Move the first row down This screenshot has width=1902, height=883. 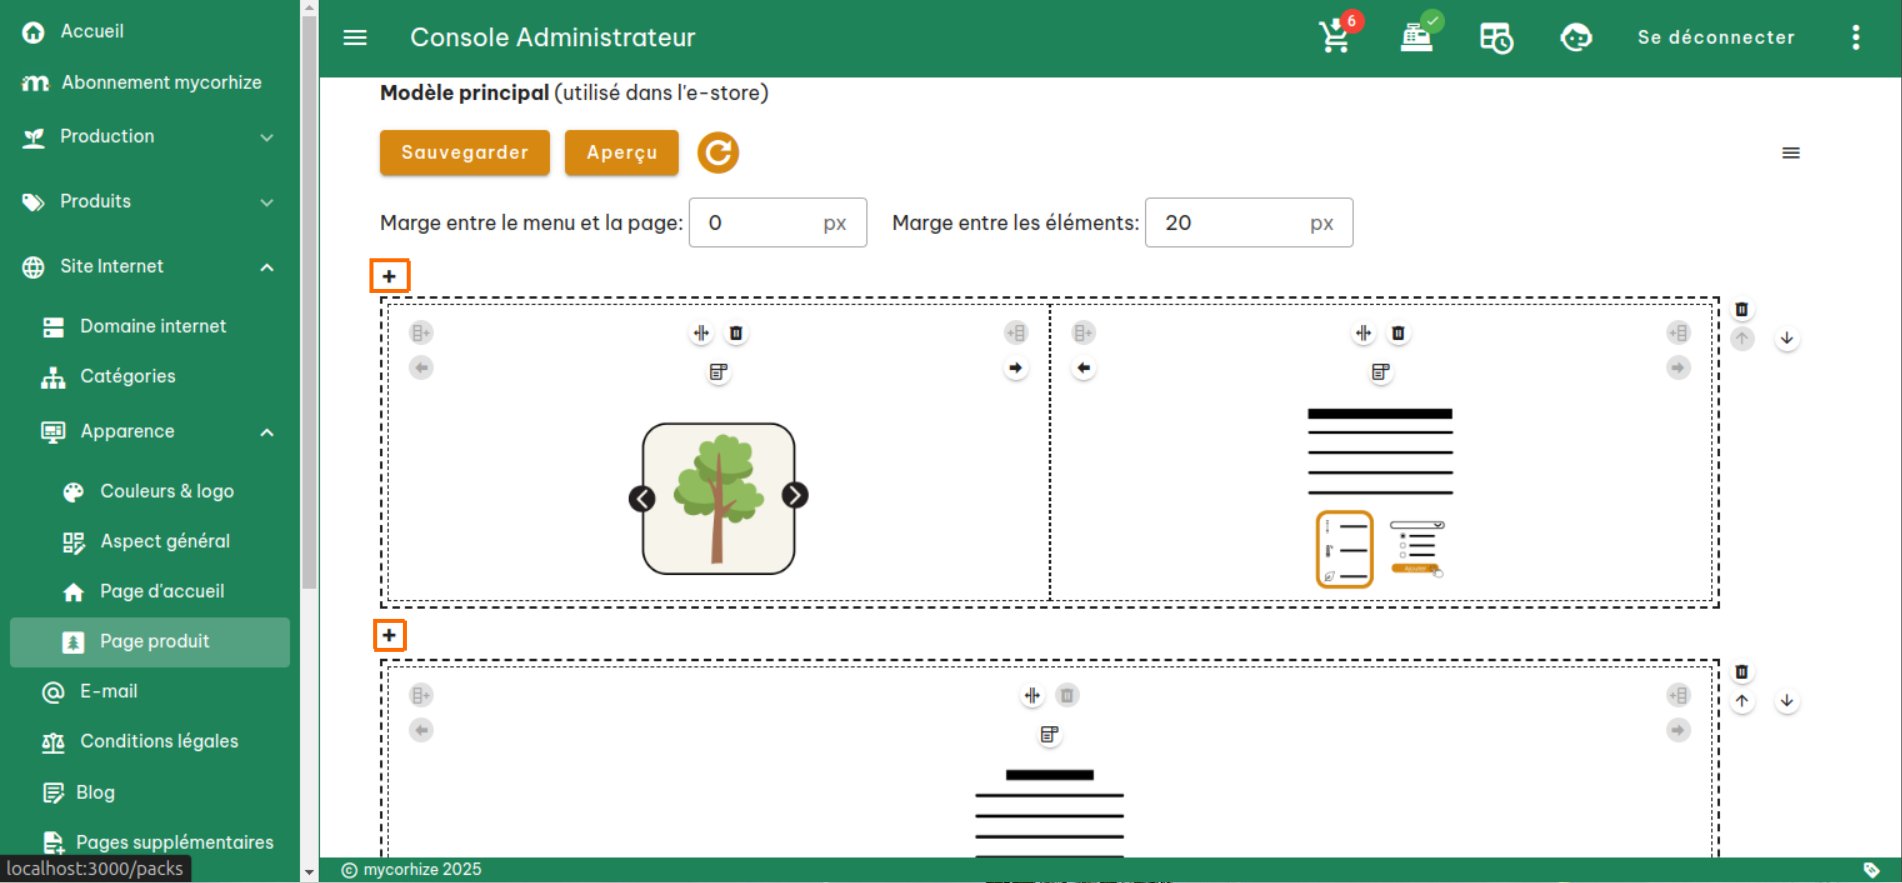[1787, 339]
